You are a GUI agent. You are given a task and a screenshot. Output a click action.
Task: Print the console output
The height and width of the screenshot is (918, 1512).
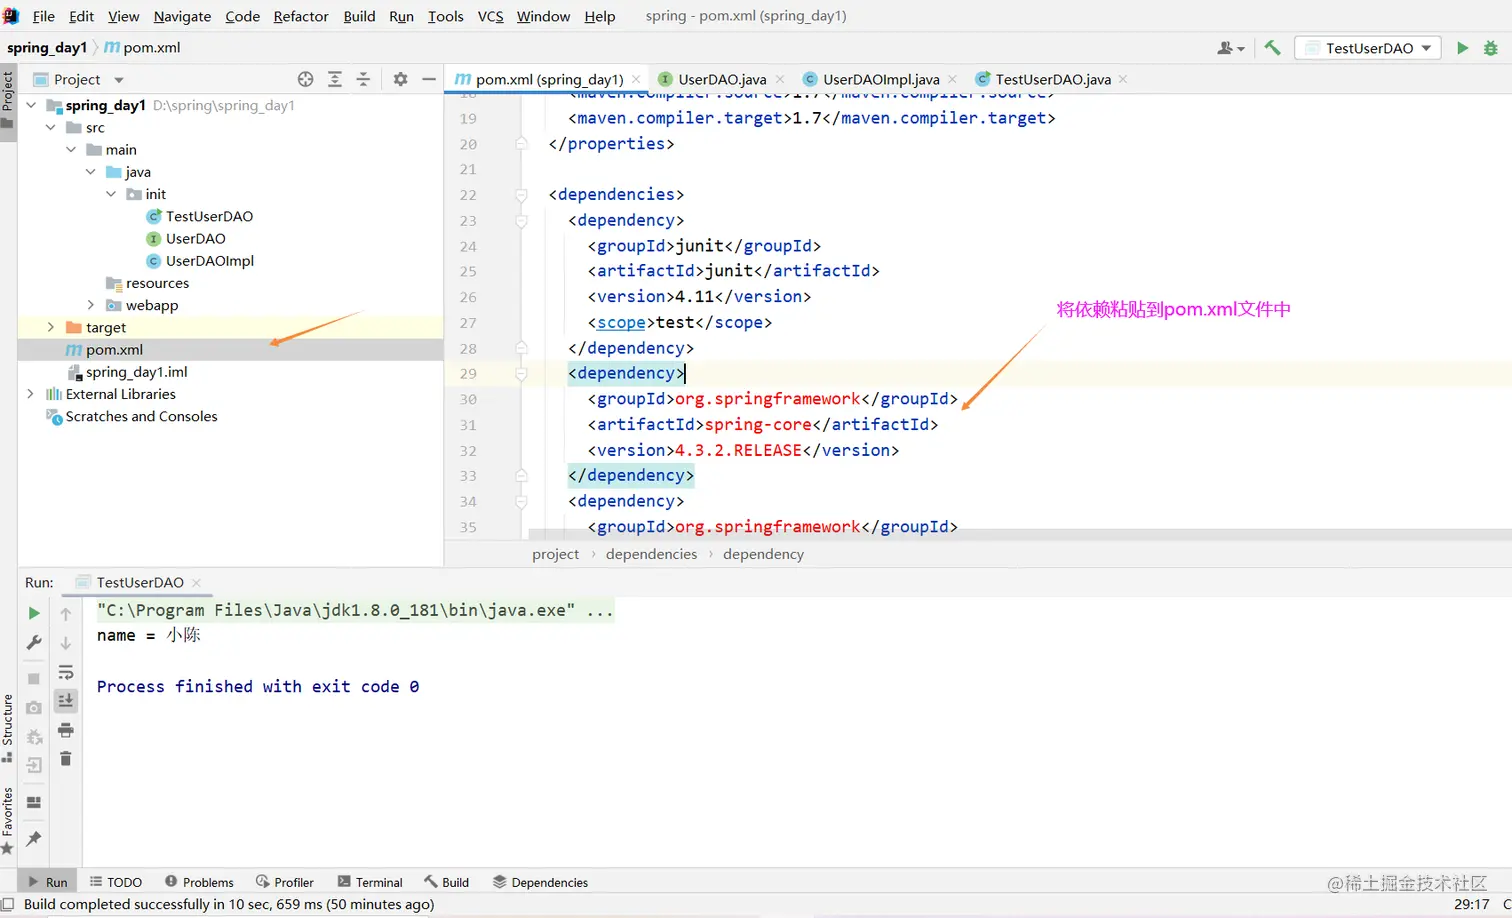tap(66, 730)
